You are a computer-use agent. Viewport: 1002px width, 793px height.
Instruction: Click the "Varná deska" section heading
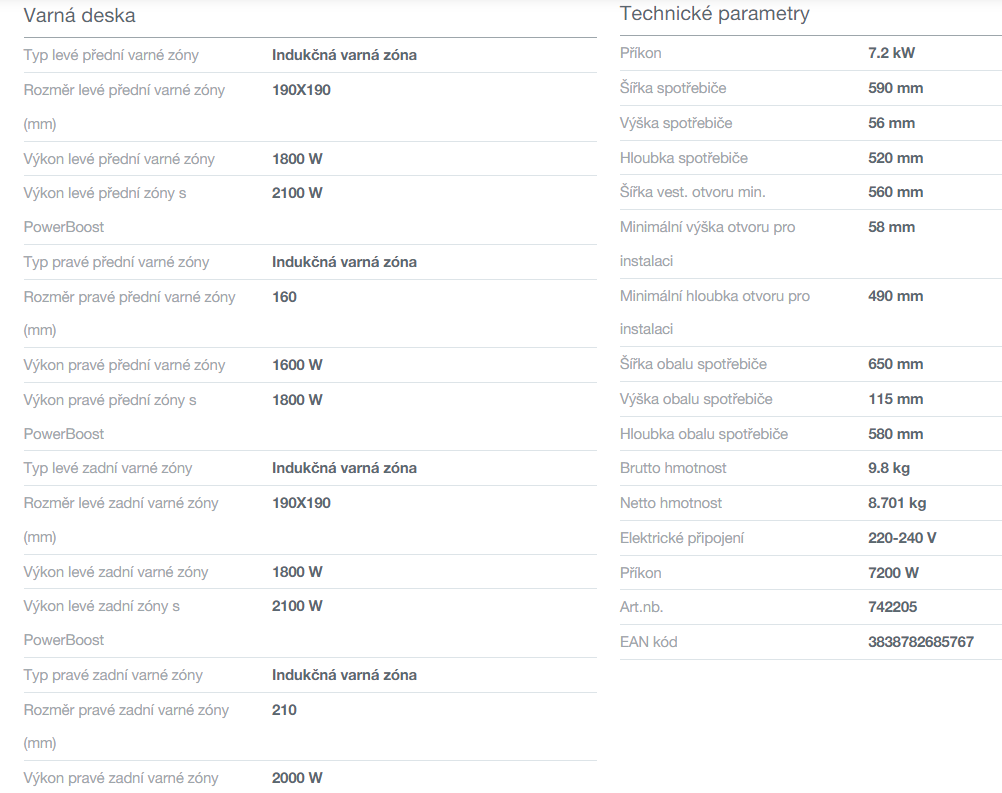79,16
